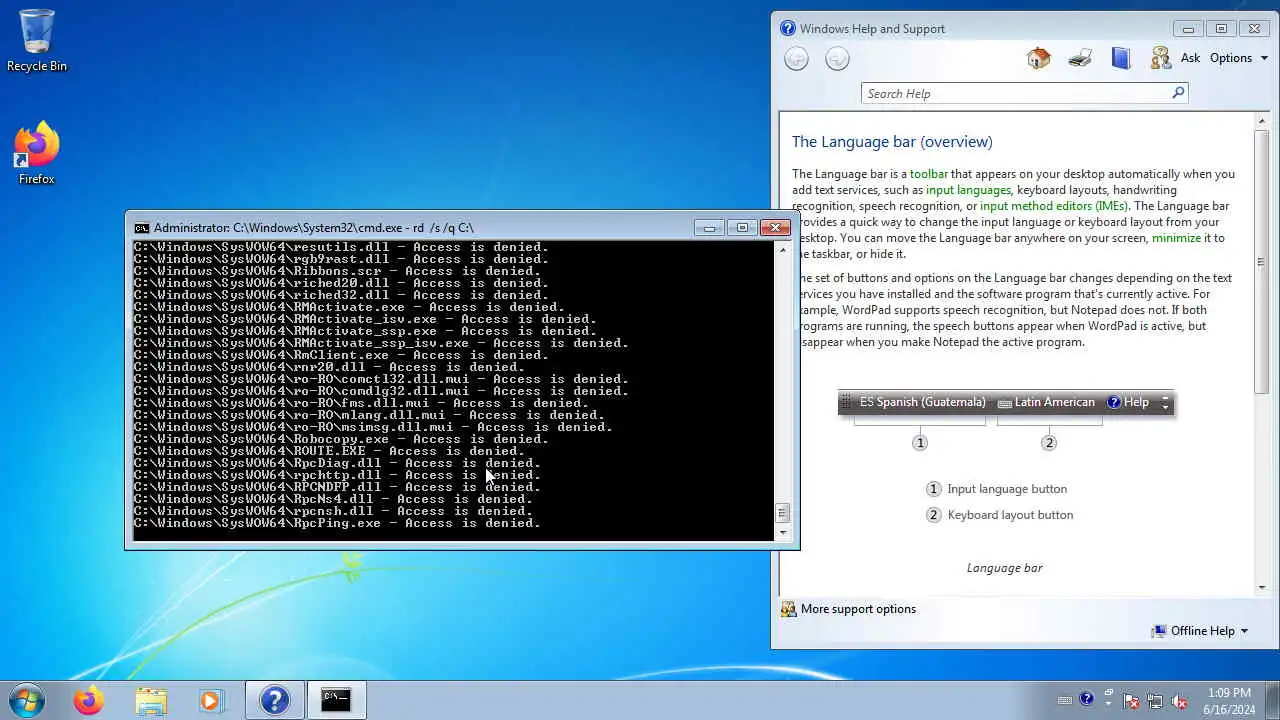Open the Browse Help book icon

(x=1121, y=58)
